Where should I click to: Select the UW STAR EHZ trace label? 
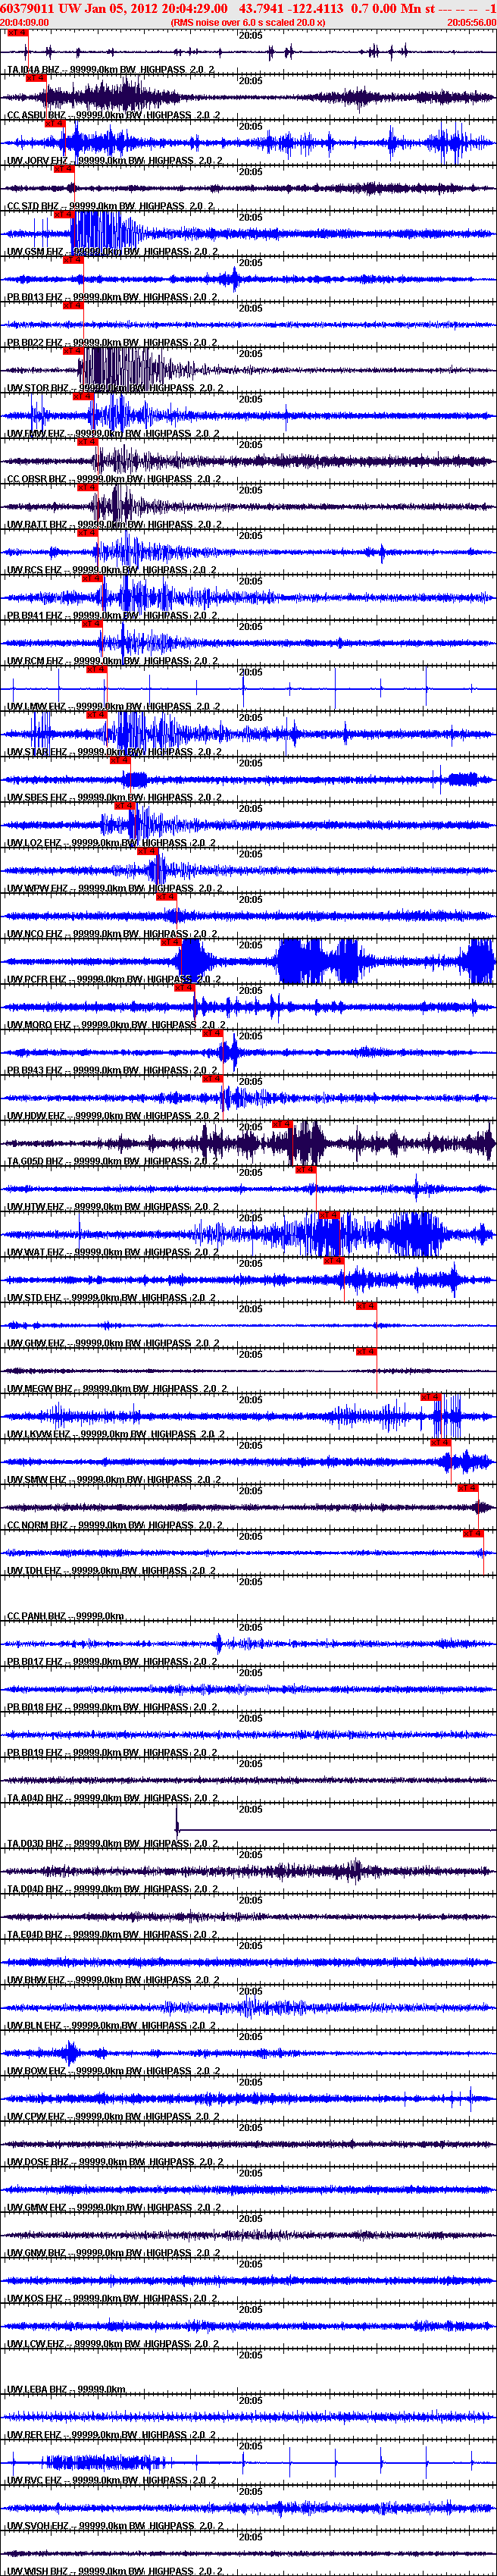click(x=113, y=752)
